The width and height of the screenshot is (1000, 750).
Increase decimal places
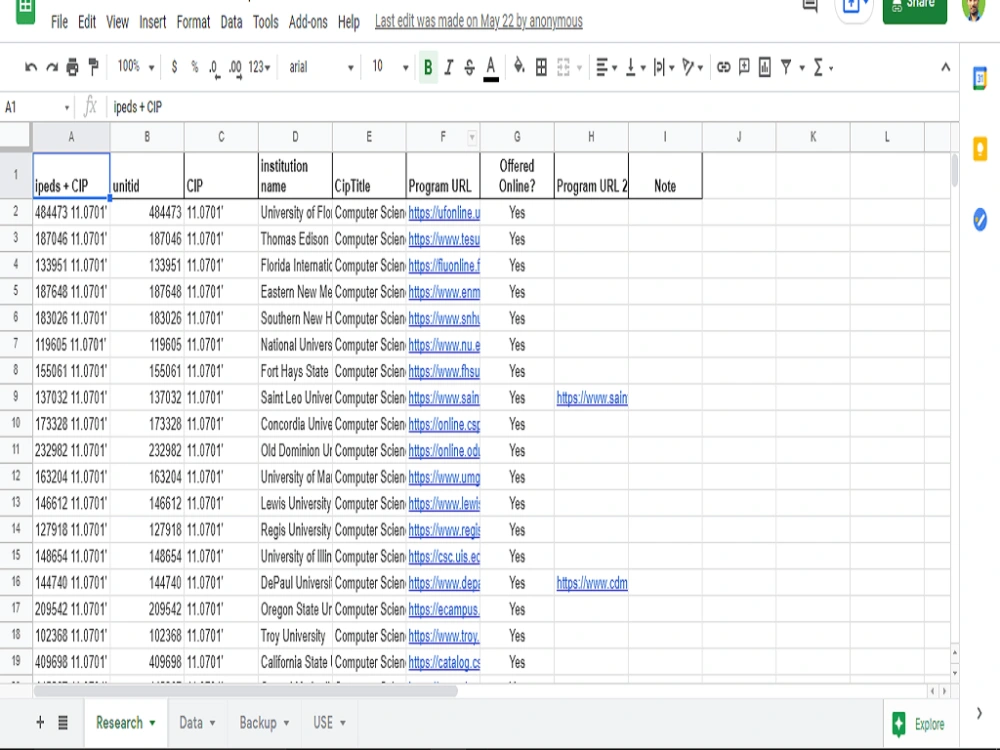tap(235, 68)
